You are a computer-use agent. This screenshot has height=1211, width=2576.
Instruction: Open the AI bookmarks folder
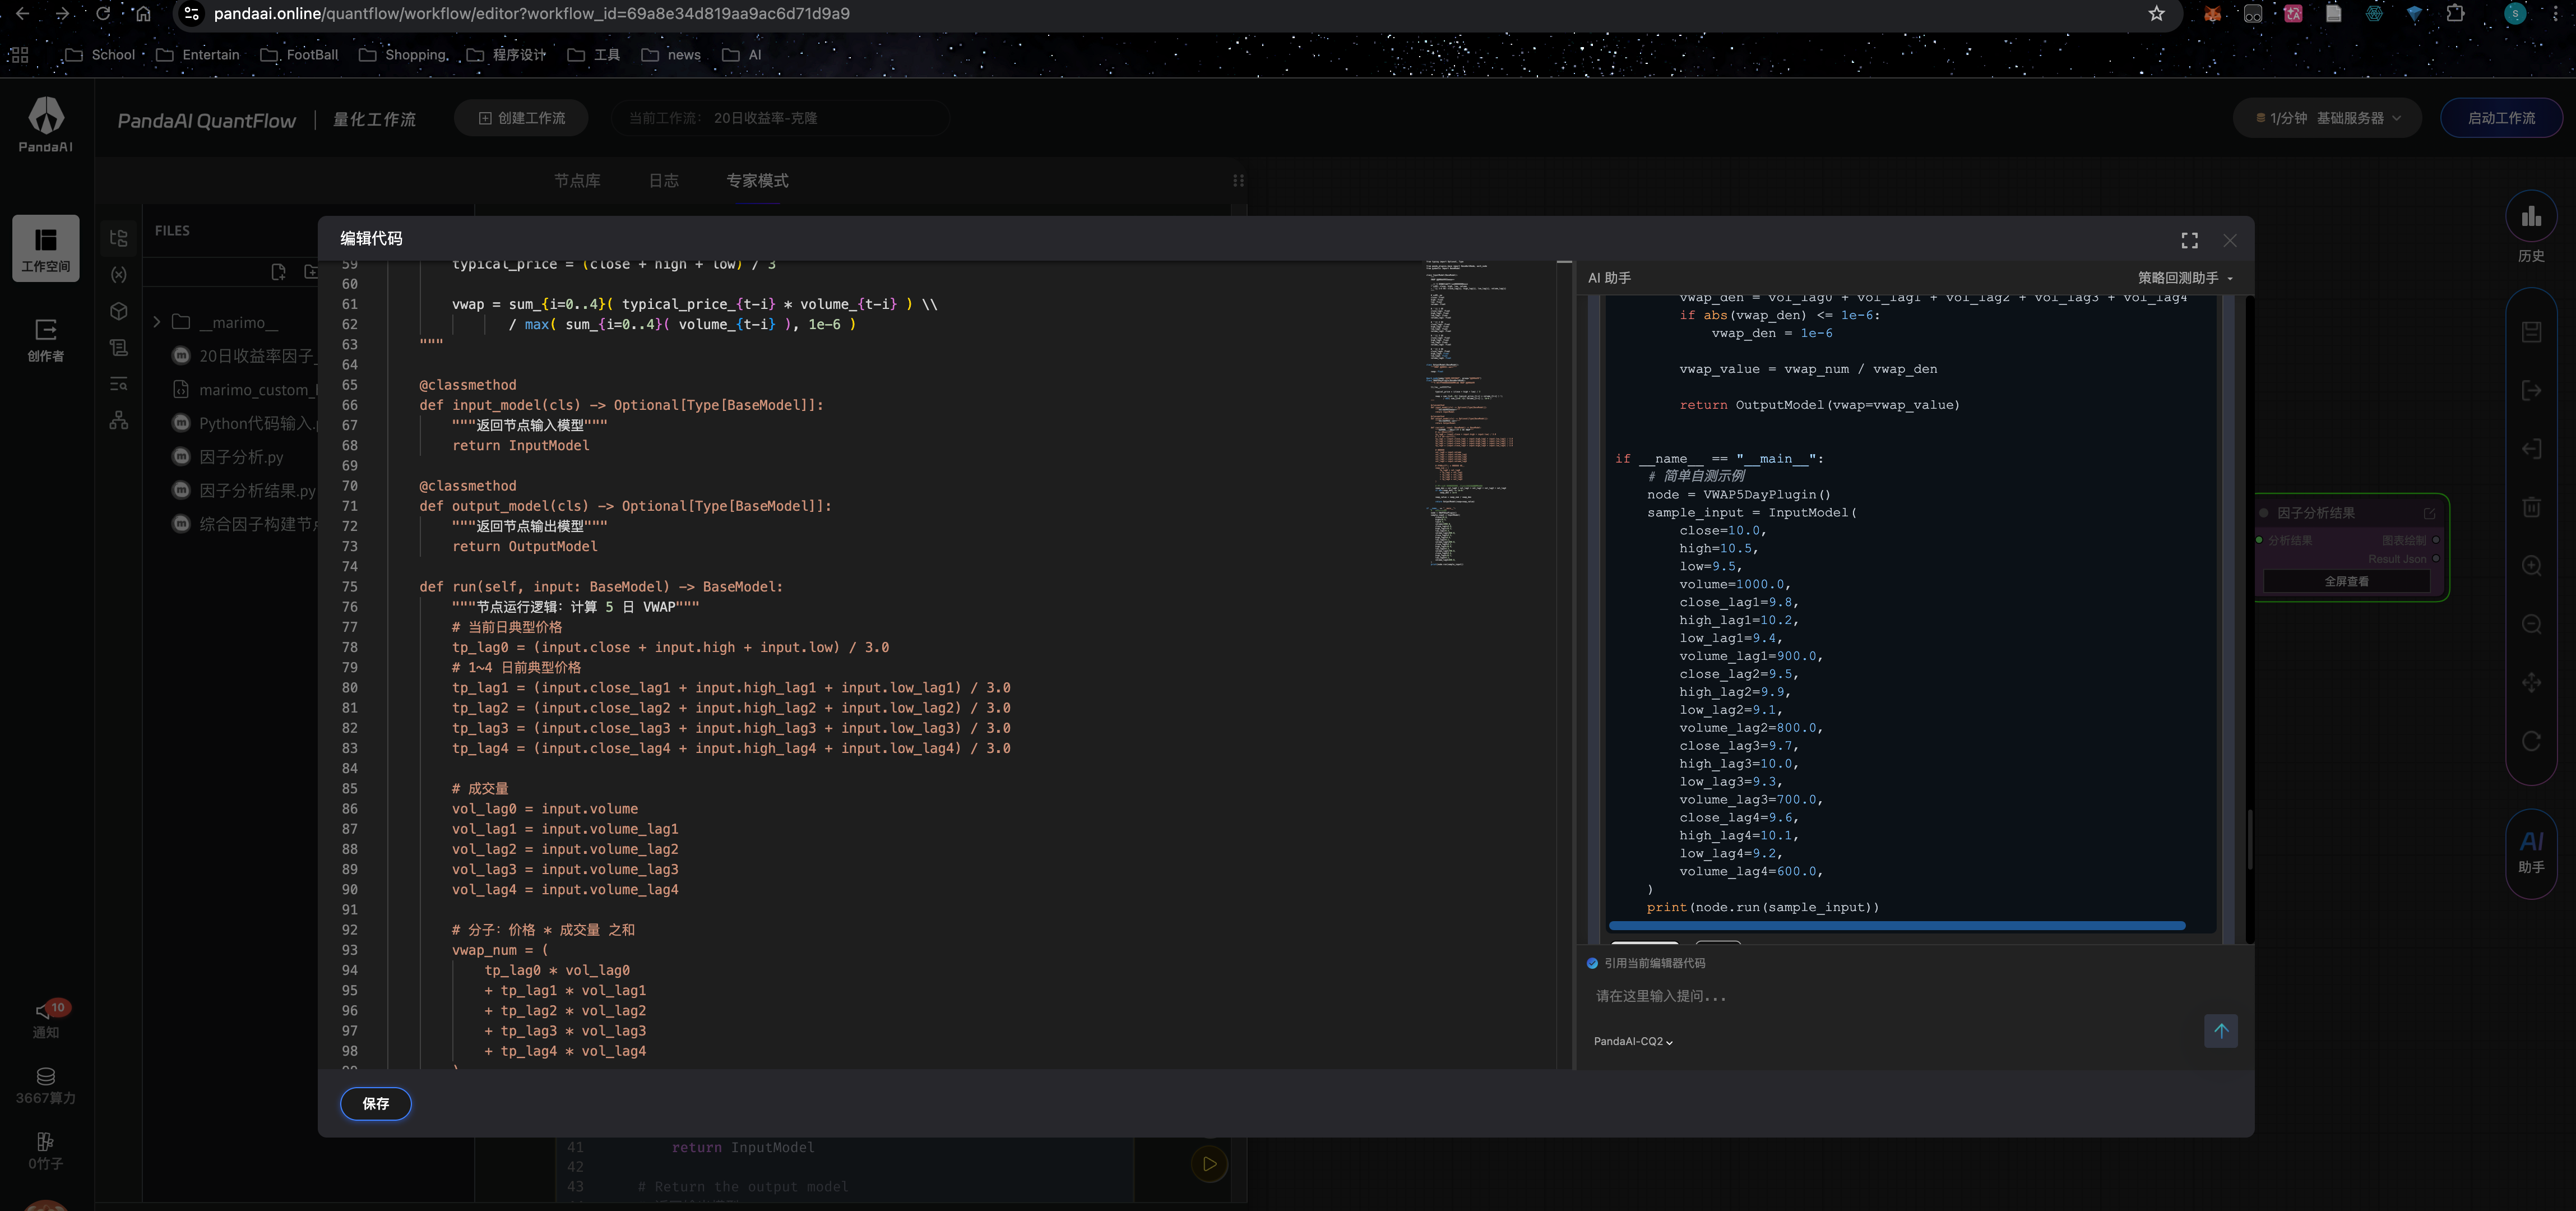(x=742, y=55)
